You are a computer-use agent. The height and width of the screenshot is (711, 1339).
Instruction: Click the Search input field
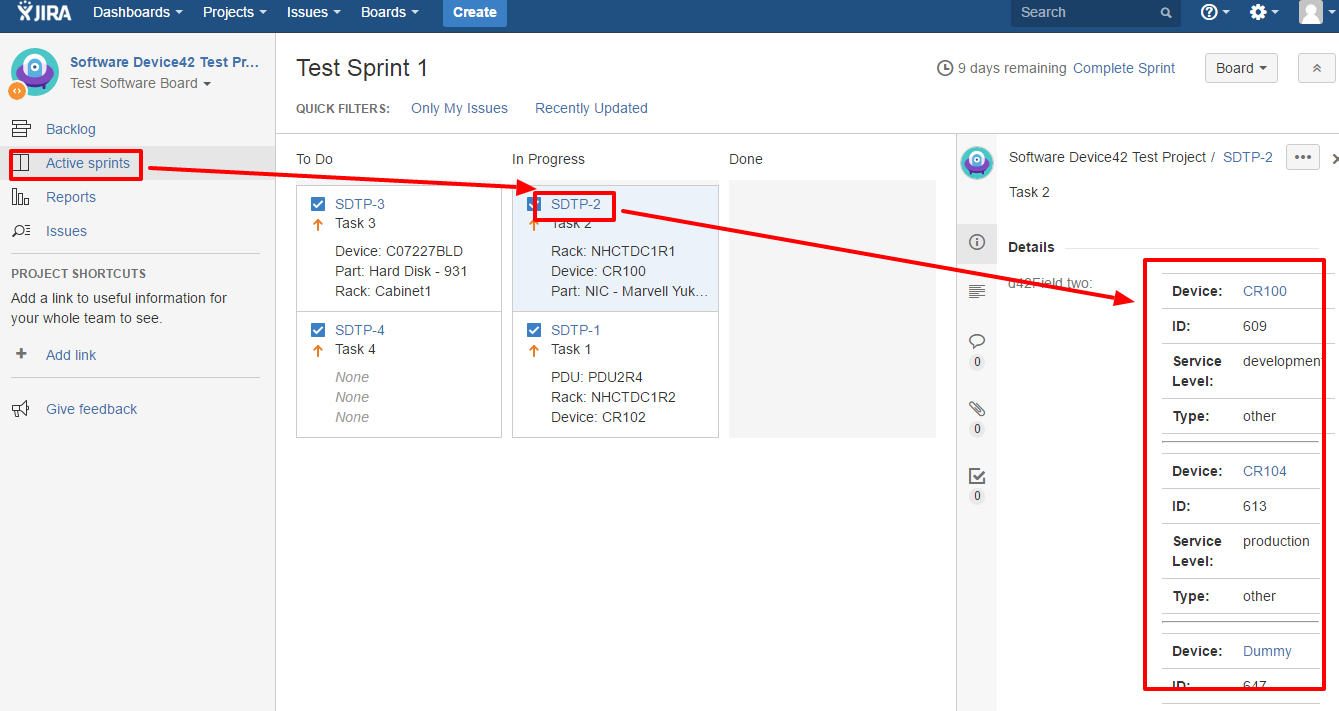pyautogui.click(x=1085, y=12)
